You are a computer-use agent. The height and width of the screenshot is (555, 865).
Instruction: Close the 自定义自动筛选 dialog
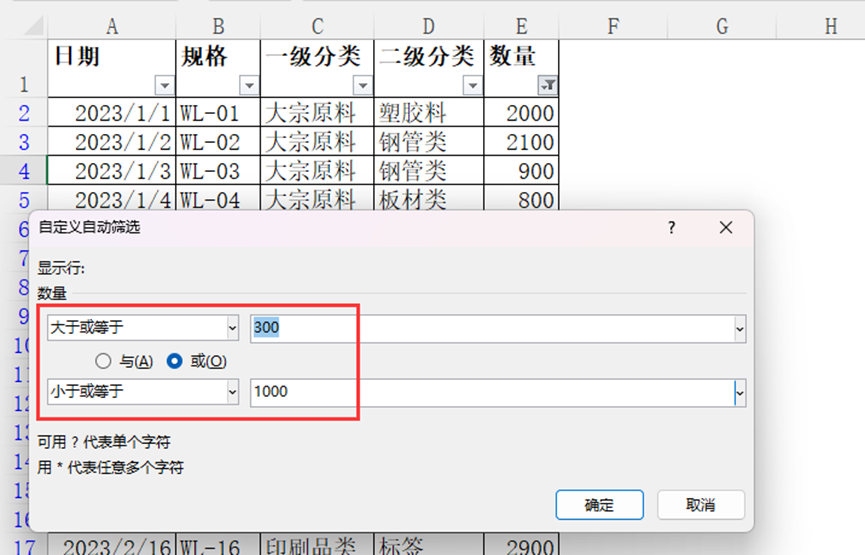click(725, 227)
